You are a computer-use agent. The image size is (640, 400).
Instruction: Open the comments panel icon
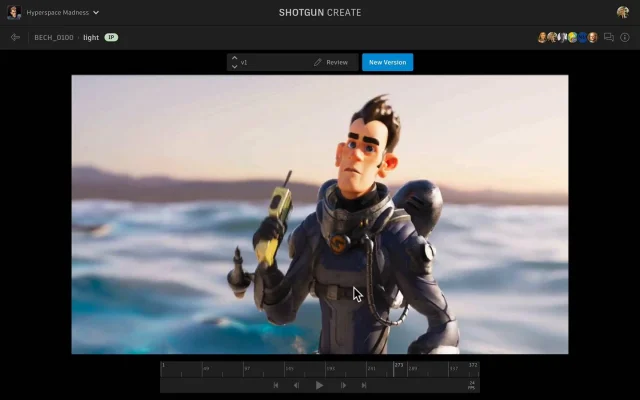pos(609,38)
